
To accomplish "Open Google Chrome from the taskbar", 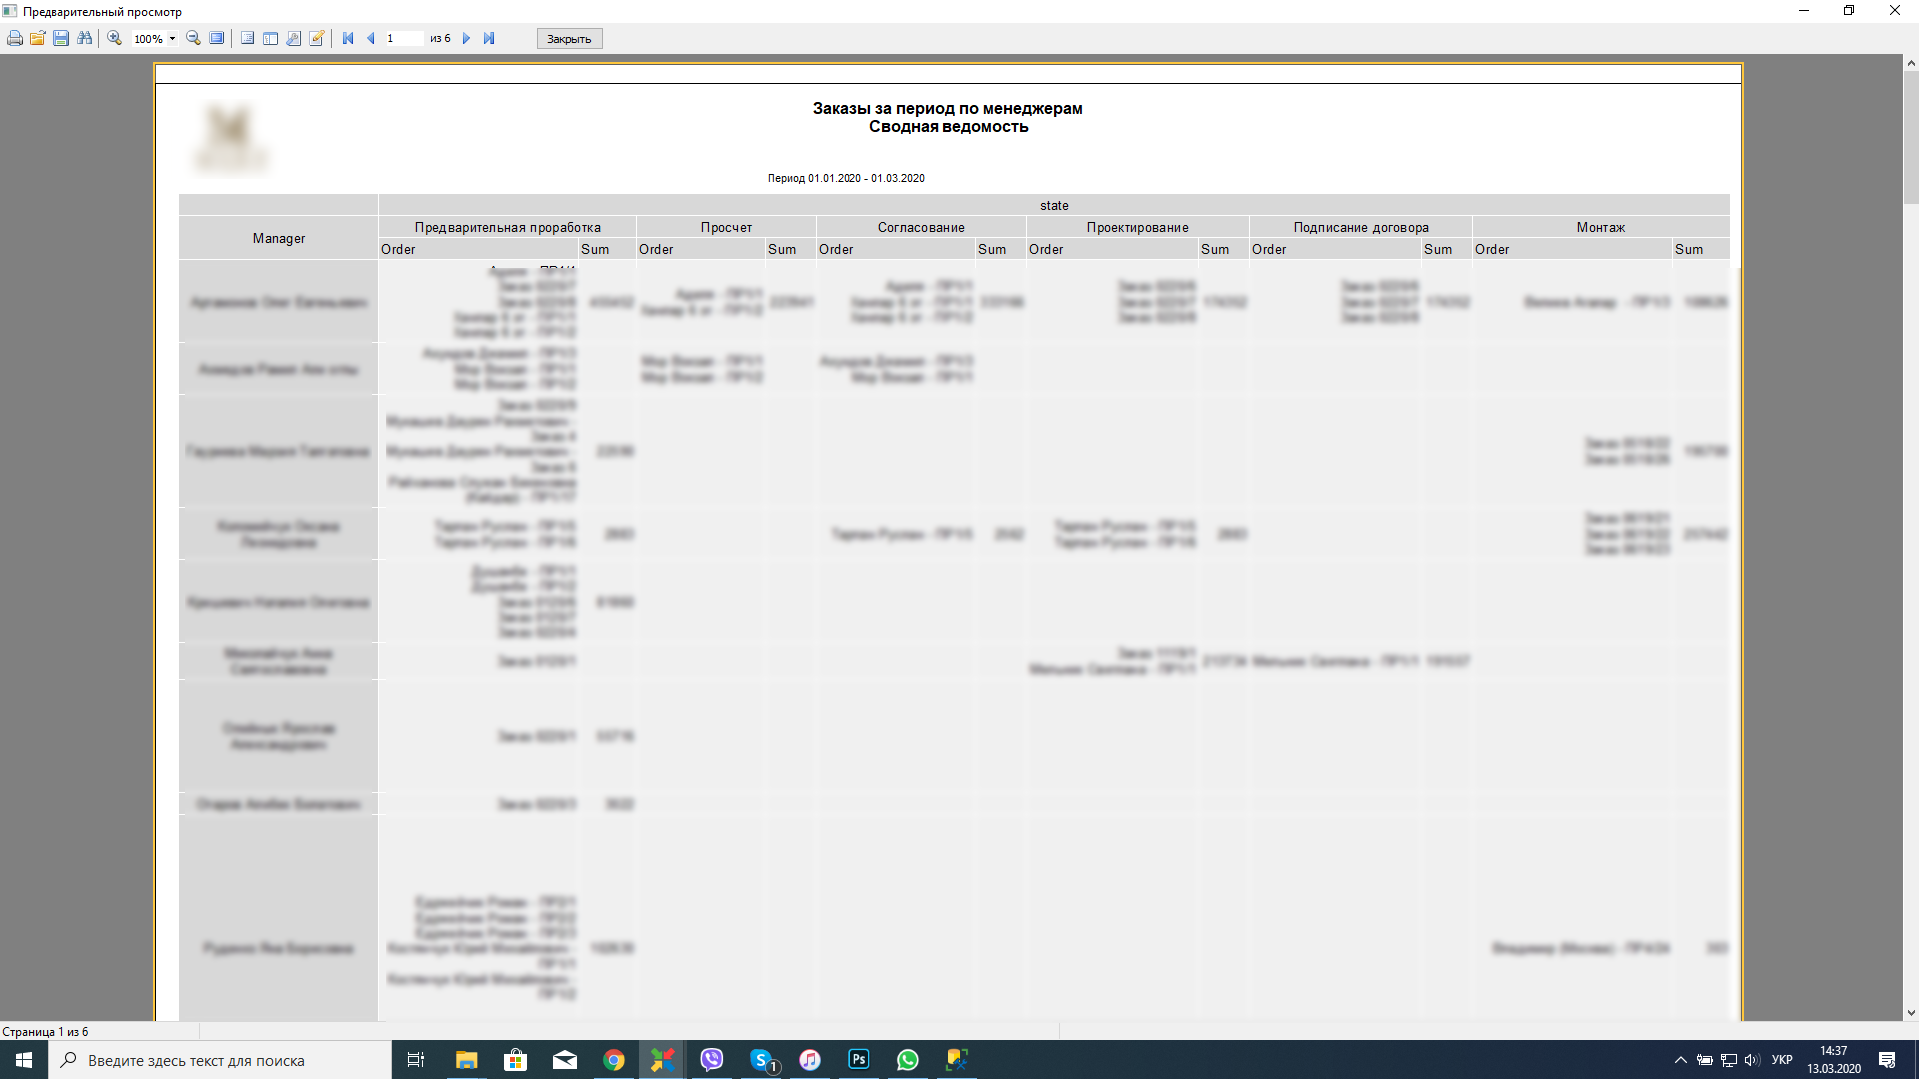I will [x=613, y=1060].
